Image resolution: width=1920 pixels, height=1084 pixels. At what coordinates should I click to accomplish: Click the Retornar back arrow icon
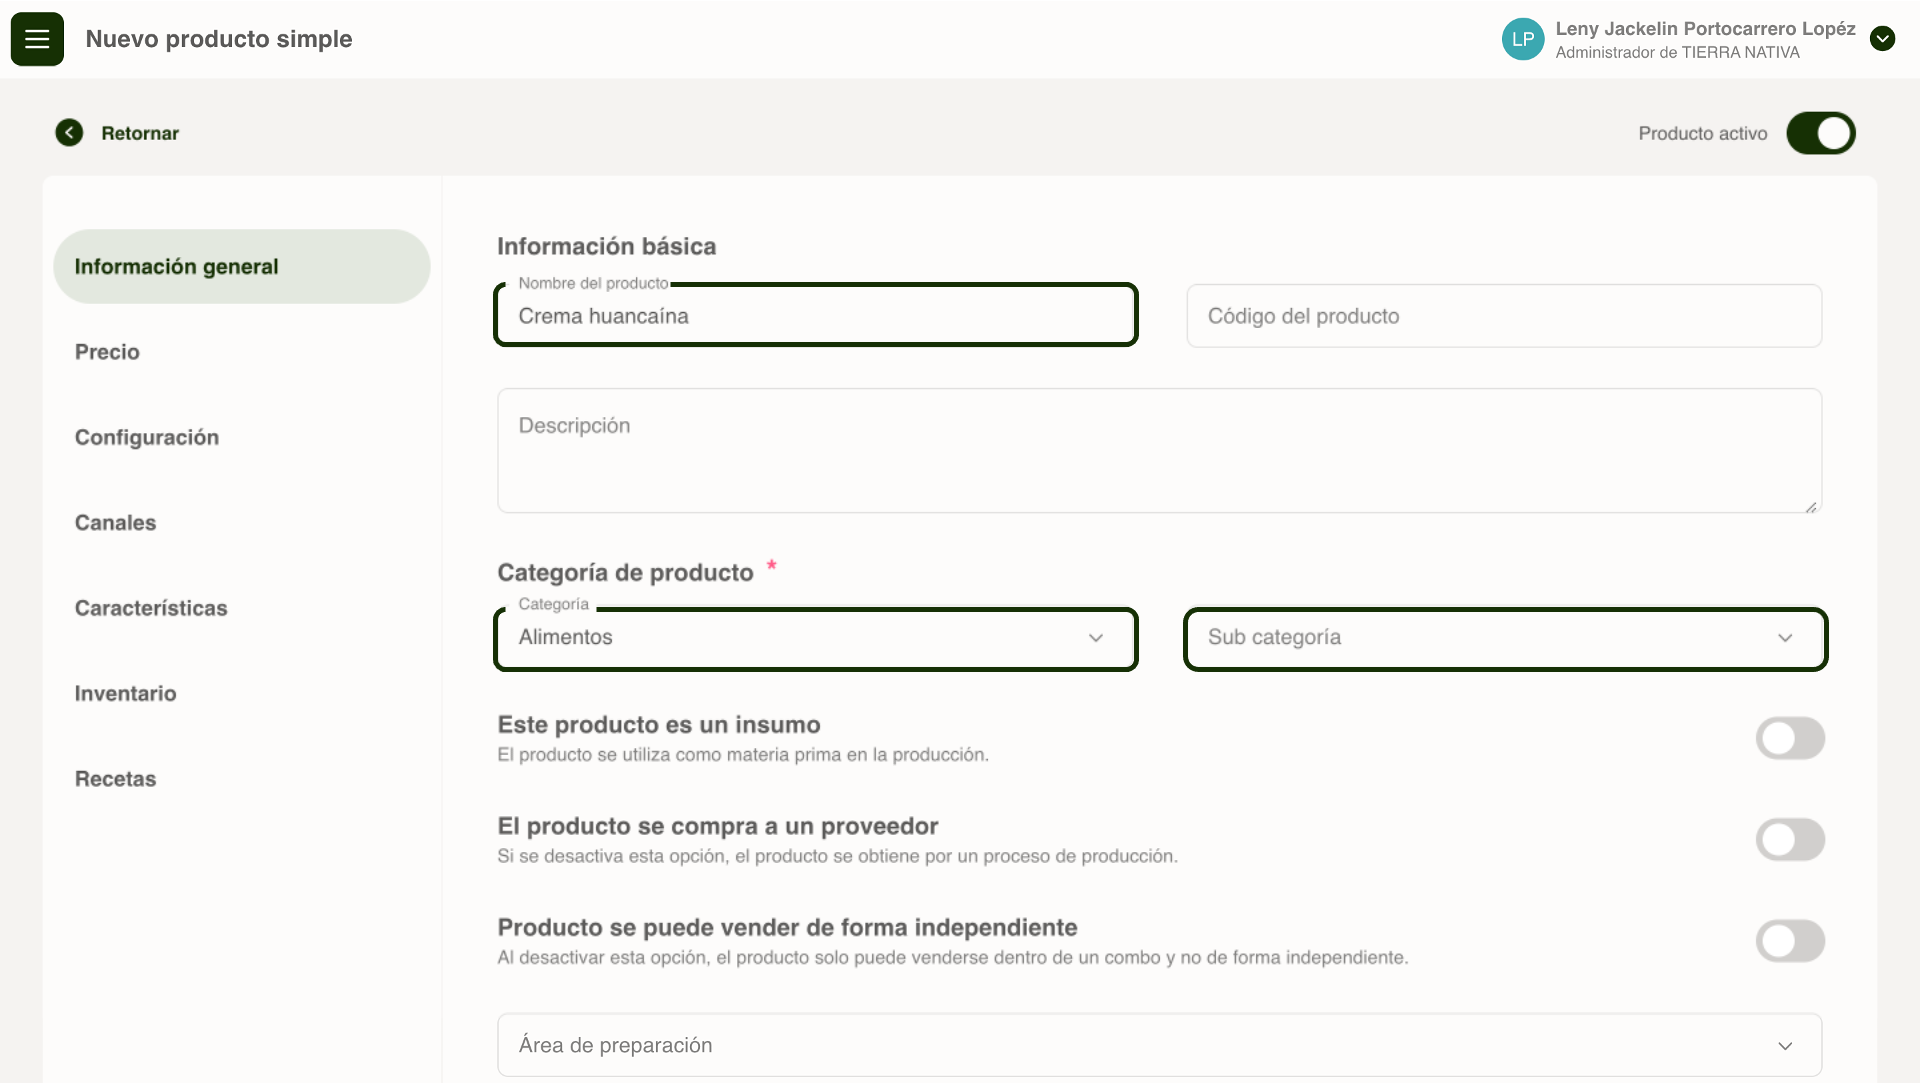click(69, 133)
